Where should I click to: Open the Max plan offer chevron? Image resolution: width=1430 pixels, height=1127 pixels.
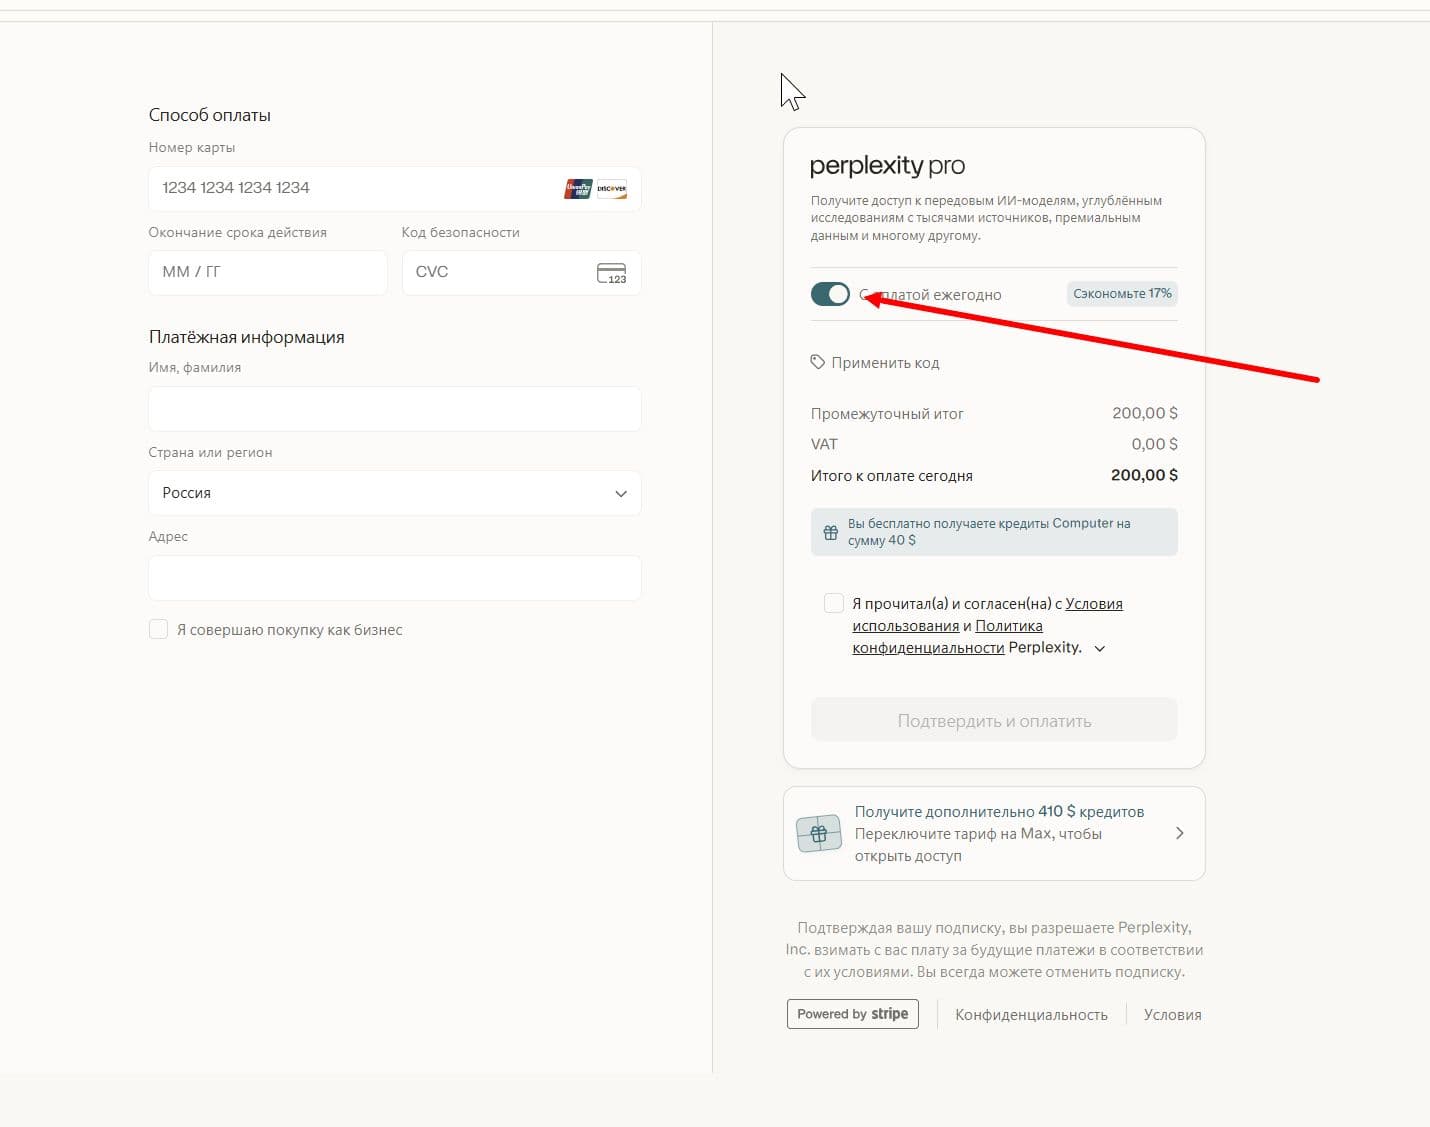point(1180,833)
